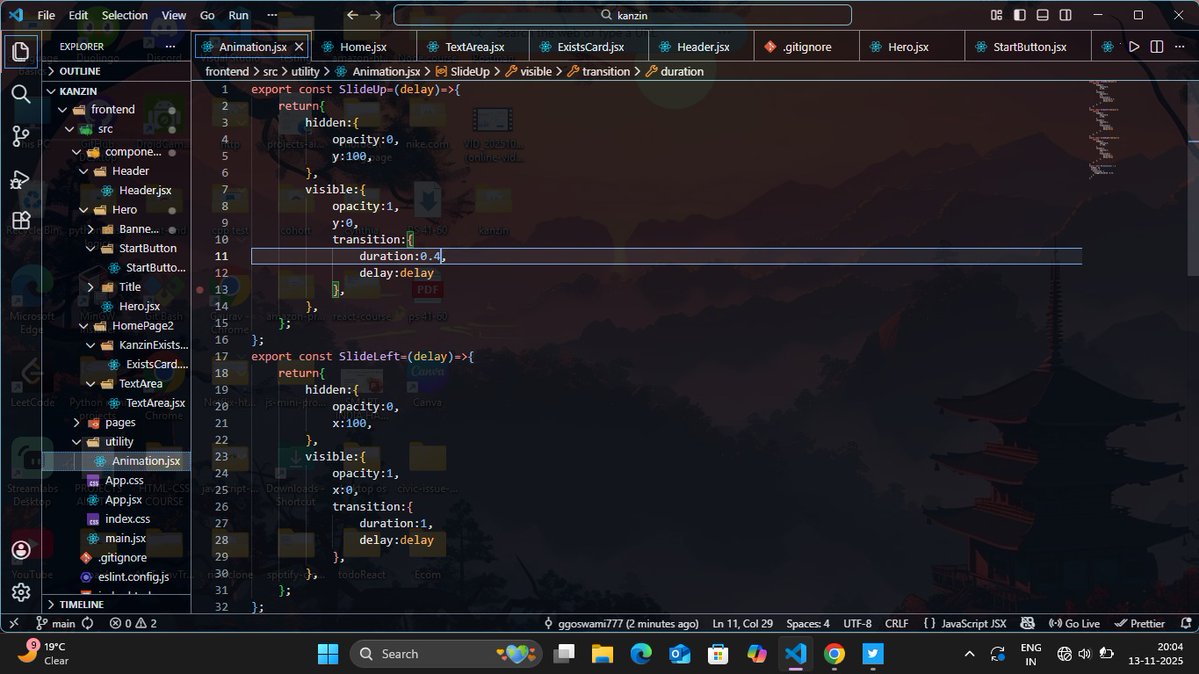Viewport: 1199px width, 674px height.
Task: Open the Search view in the activity bar
Action: pos(22,94)
